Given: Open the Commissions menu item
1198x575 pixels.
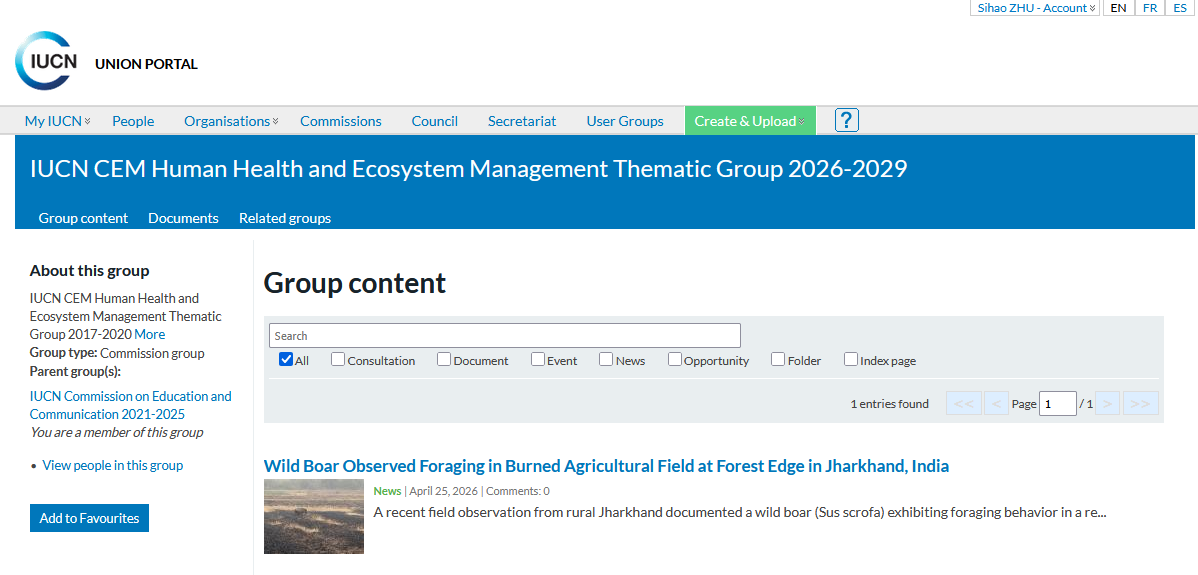Looking at the screenshot, I should click(x=341, y=121).
